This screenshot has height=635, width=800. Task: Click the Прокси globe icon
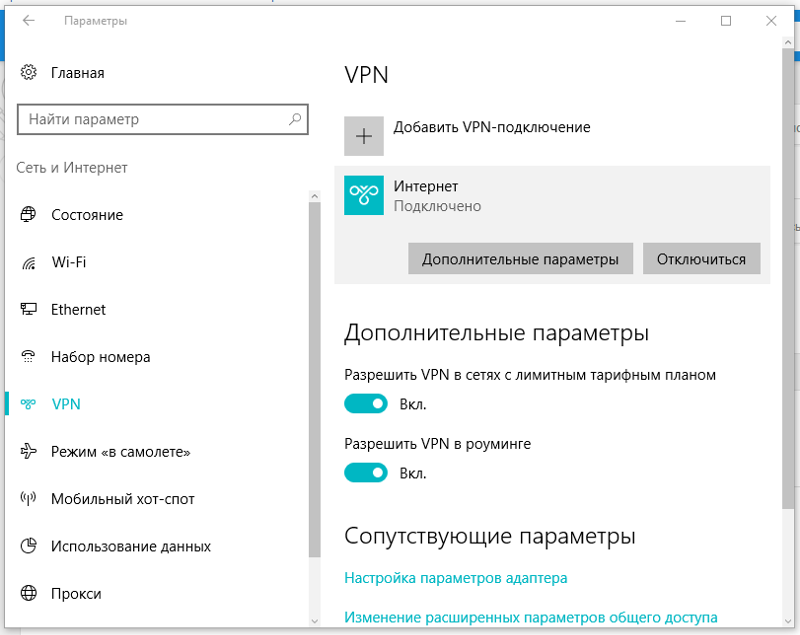(29, 593)
